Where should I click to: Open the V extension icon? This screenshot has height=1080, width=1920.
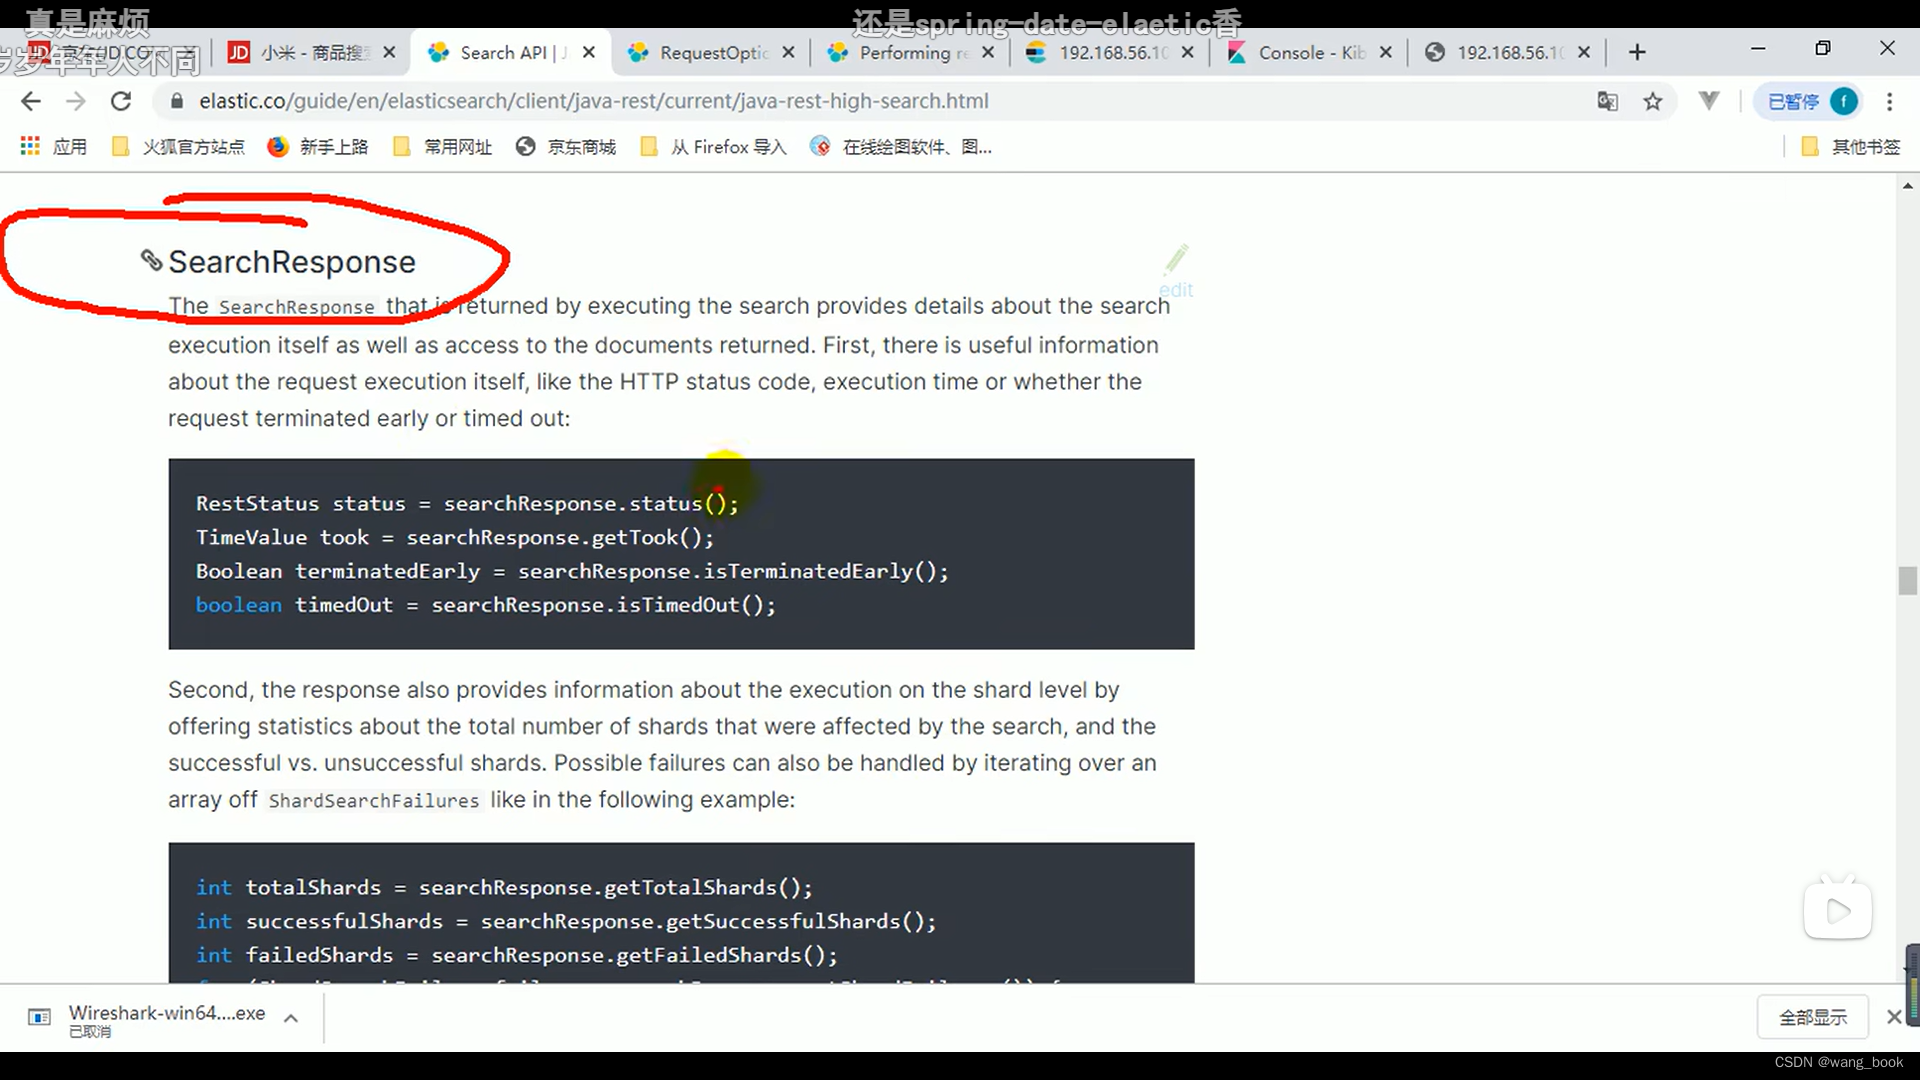click(1709, 101)
